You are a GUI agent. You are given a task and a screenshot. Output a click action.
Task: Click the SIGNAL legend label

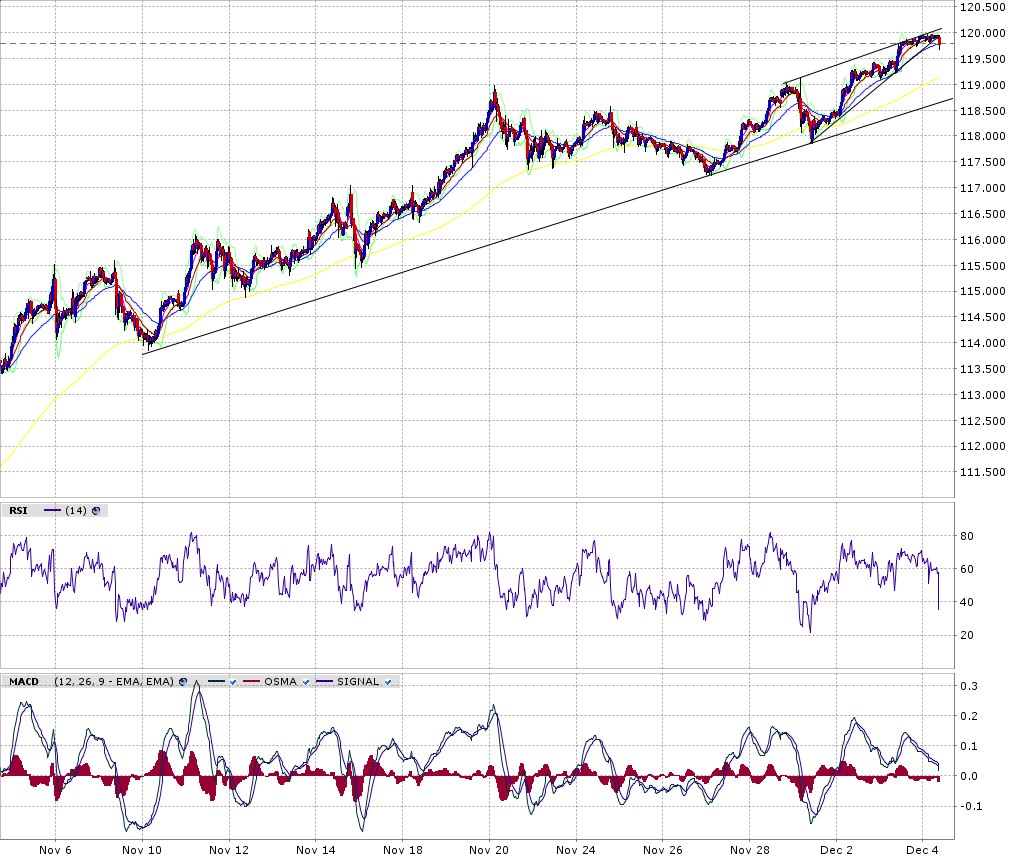click(x=358, y=682)
